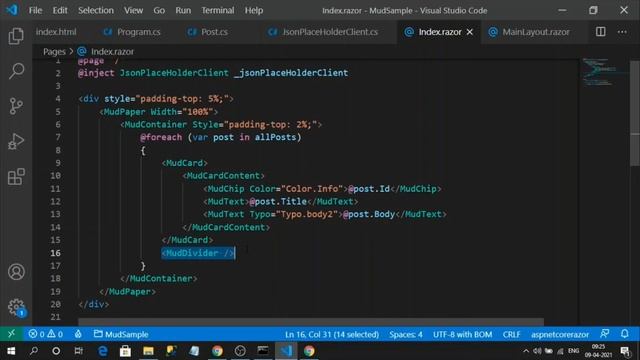Image resolution: width=640 pixels, height=360 pixels.
Task: Change line endings via CRLF
Action: pos(511,334)
